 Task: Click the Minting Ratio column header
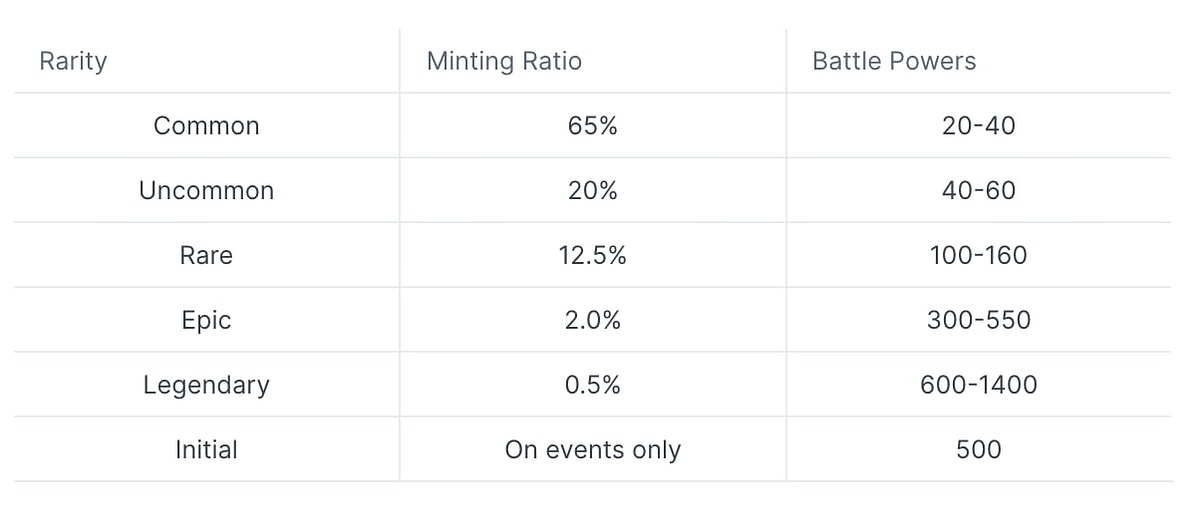[x=504, y=61]
